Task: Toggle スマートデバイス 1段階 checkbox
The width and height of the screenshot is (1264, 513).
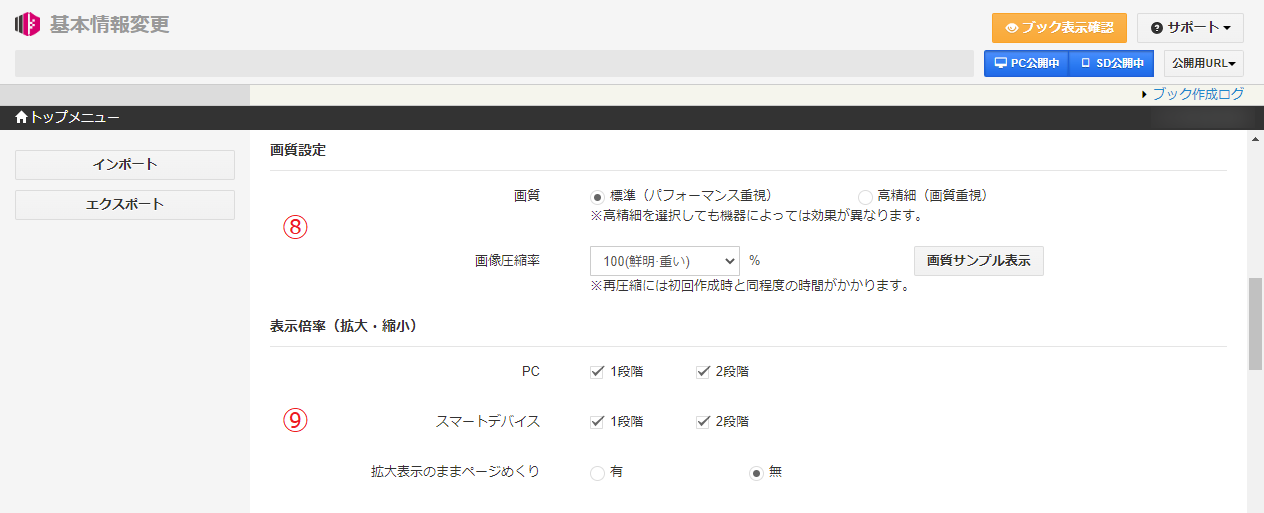Action: [x=598, y=422]
